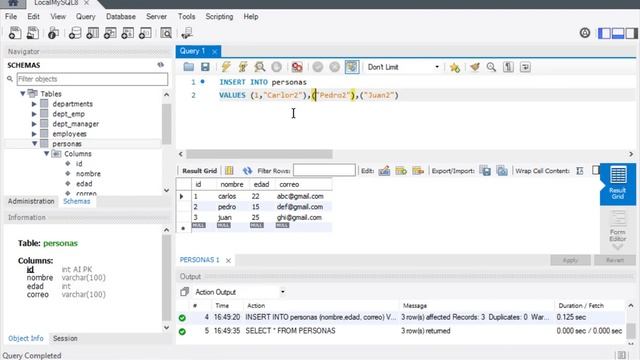Open the Scripting menu

pyautogui.click(x=219, y=16)
